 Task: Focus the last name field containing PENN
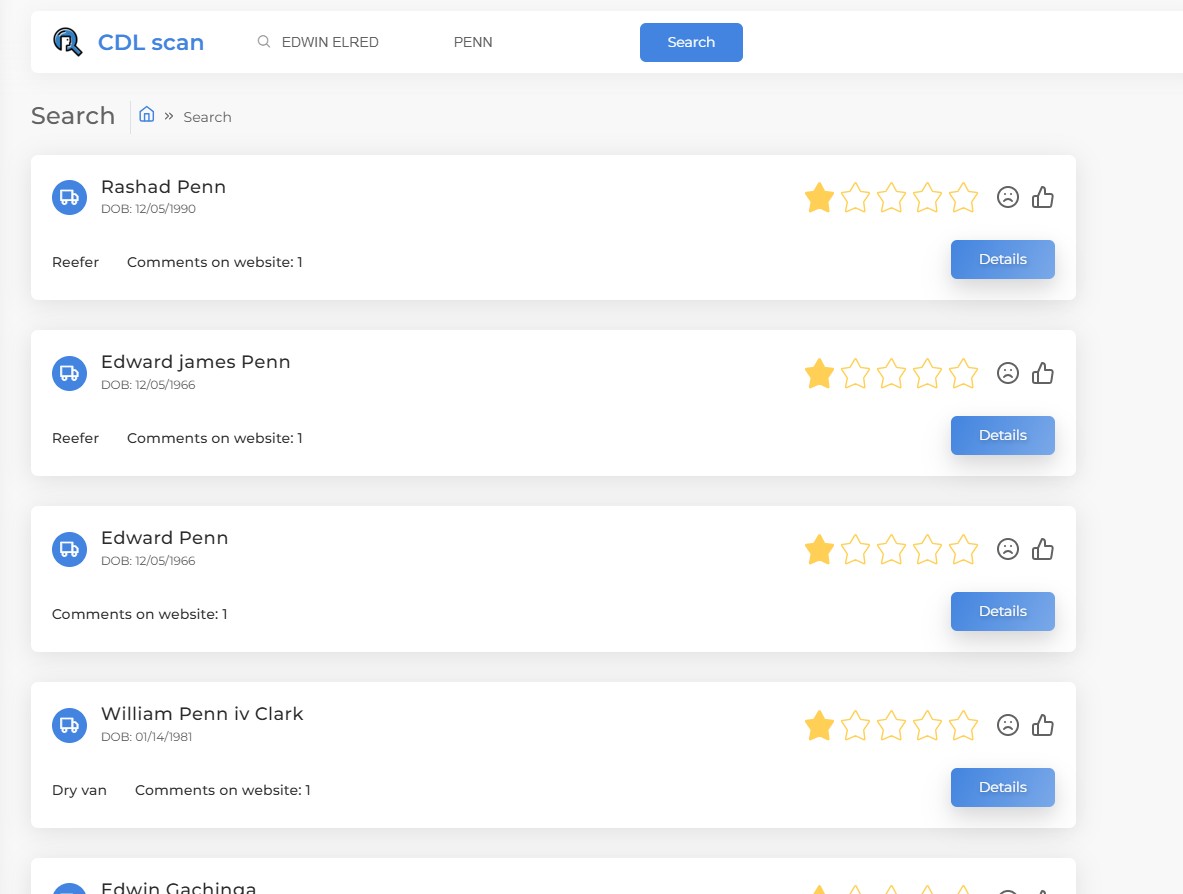tap(473, 42)
